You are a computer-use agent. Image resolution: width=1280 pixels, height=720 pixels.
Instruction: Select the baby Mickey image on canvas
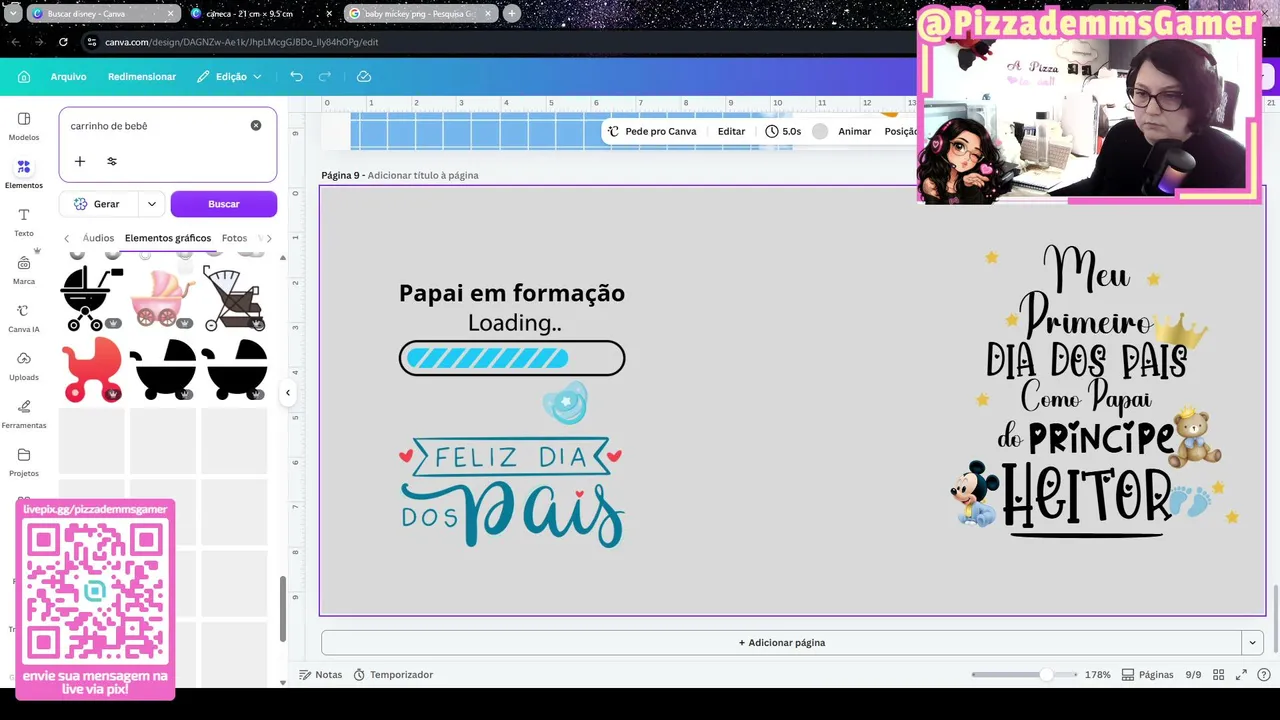[x=974, y=493]
